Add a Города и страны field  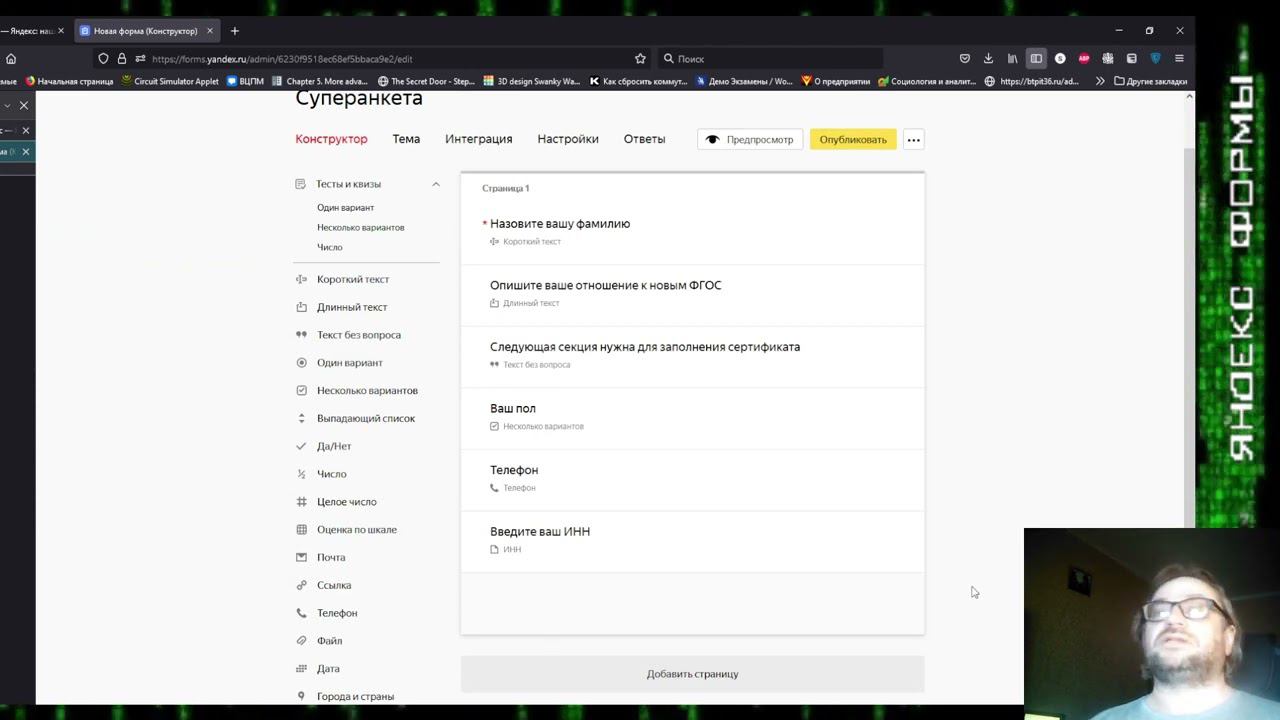click(355, 696)
